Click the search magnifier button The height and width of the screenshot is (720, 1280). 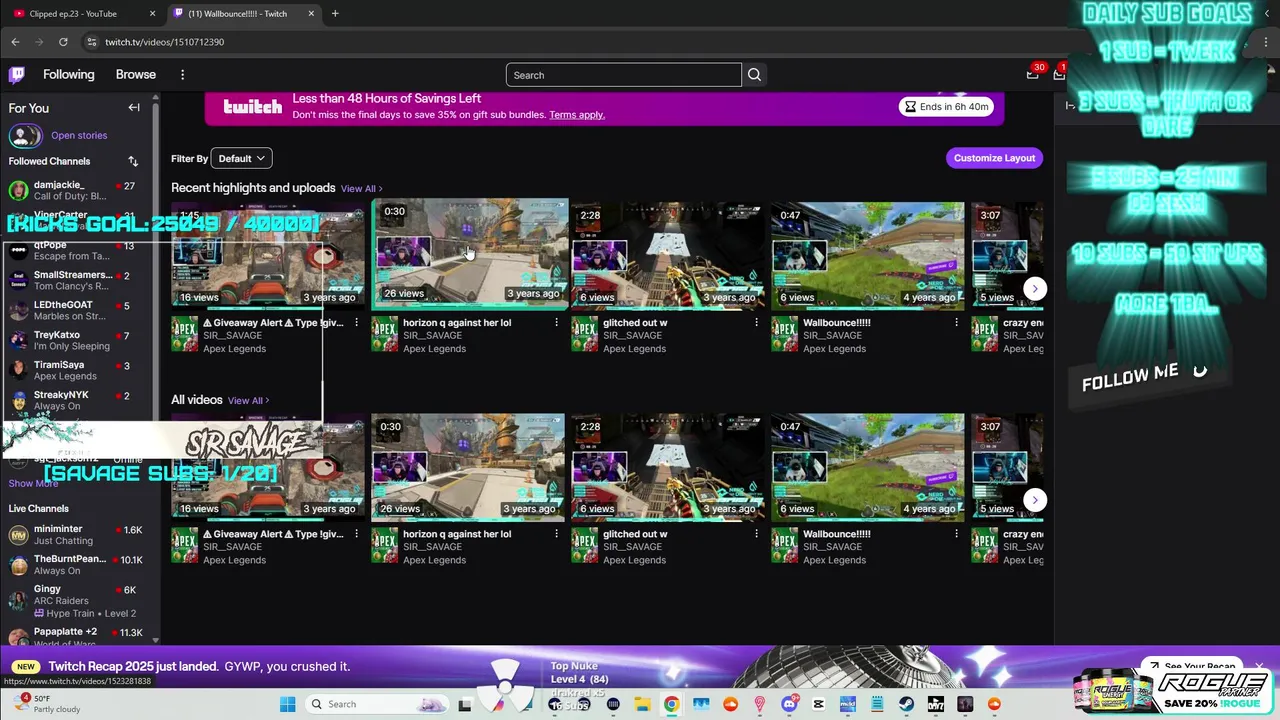coord(754,75)
